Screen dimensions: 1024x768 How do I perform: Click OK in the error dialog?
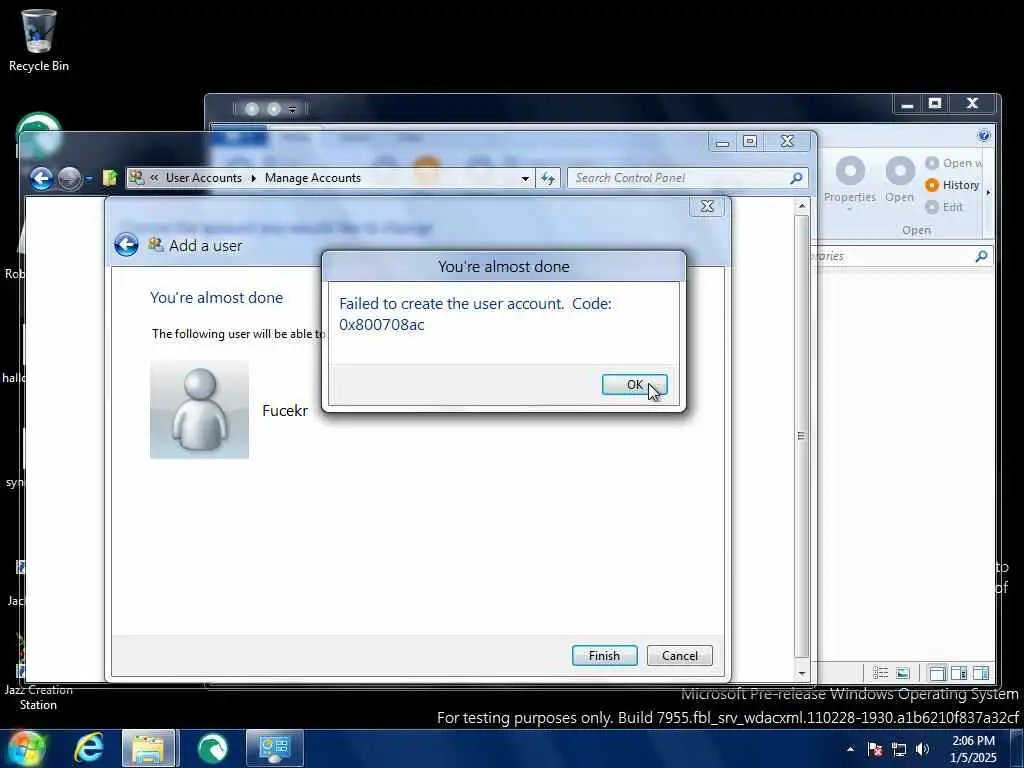point(634,385)
